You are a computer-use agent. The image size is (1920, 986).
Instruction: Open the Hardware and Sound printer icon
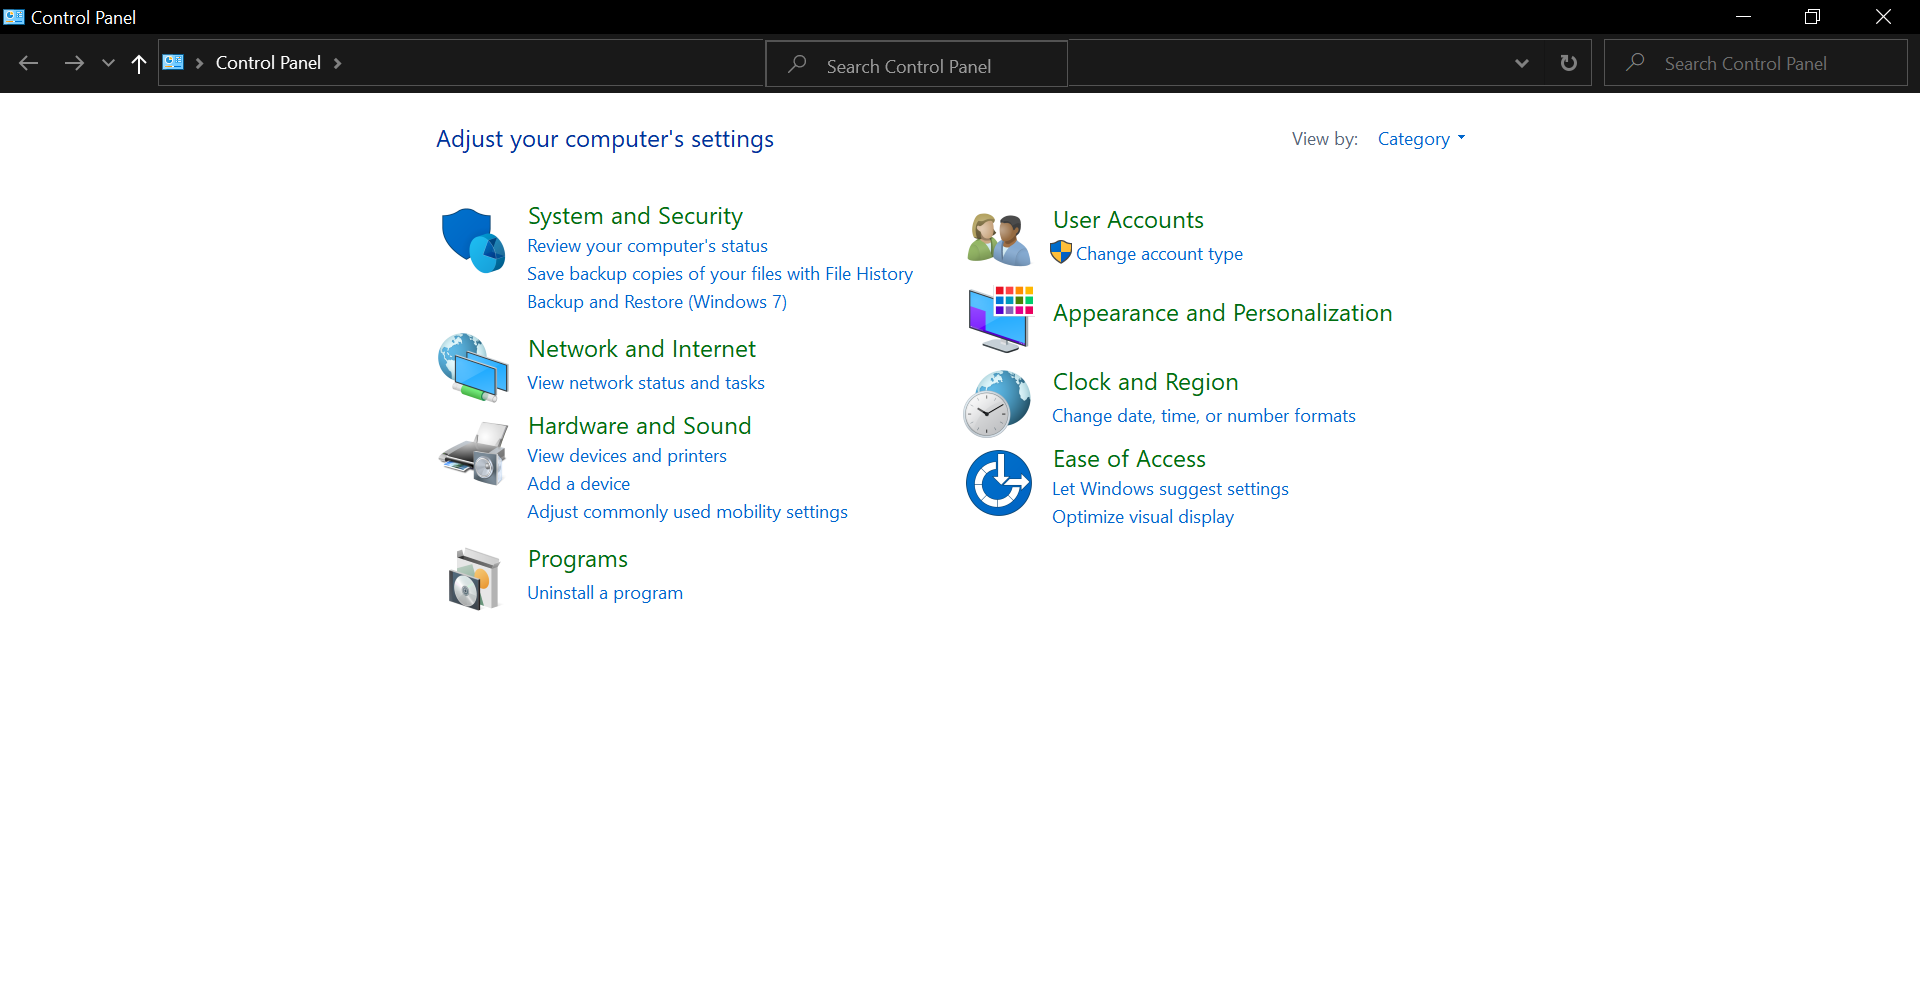pos(473,453)
